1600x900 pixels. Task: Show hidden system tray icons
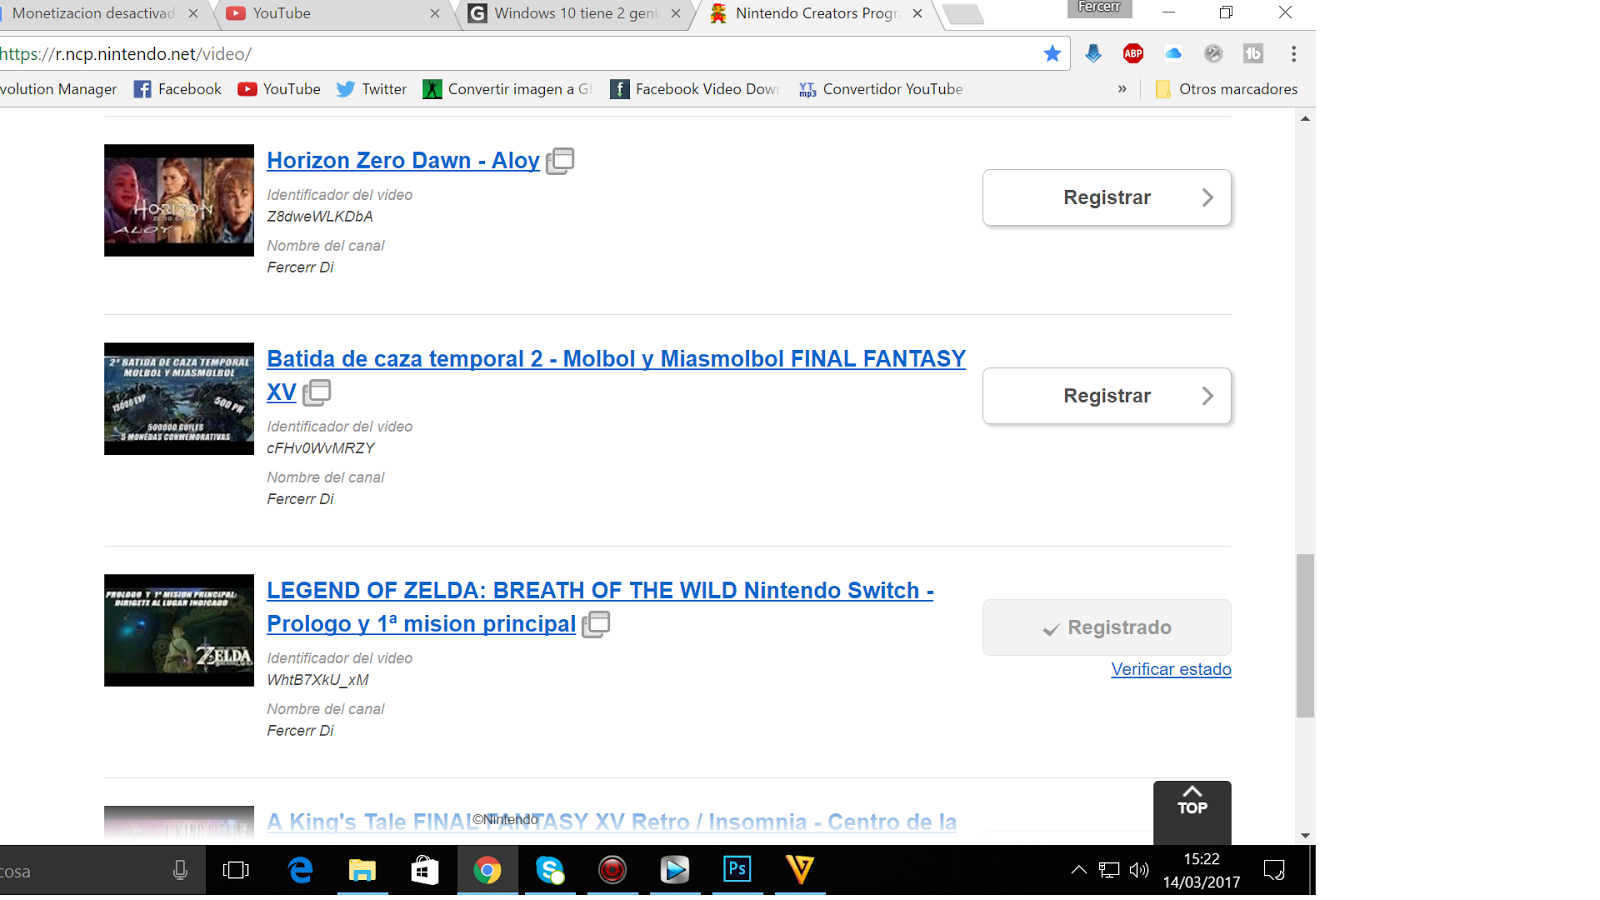[x=1079, y=870]
